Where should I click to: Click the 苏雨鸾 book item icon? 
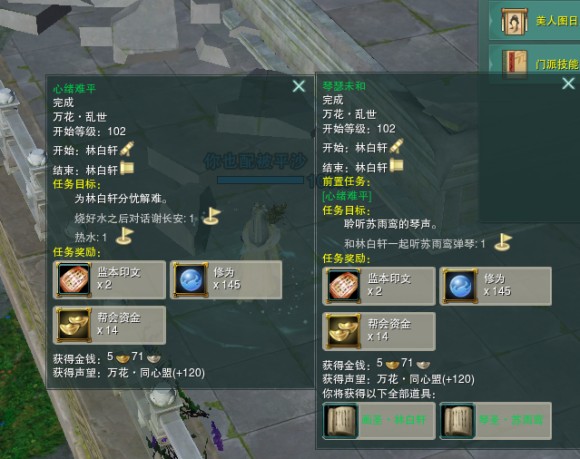(x=457, y=421)
